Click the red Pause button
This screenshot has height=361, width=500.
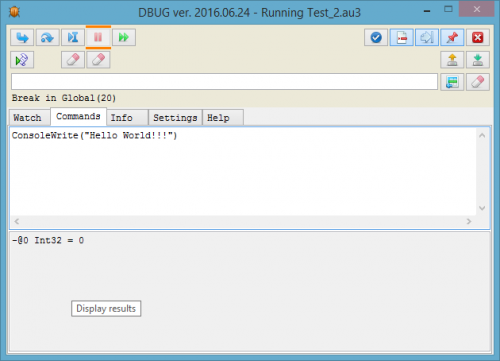click(98, 37)
